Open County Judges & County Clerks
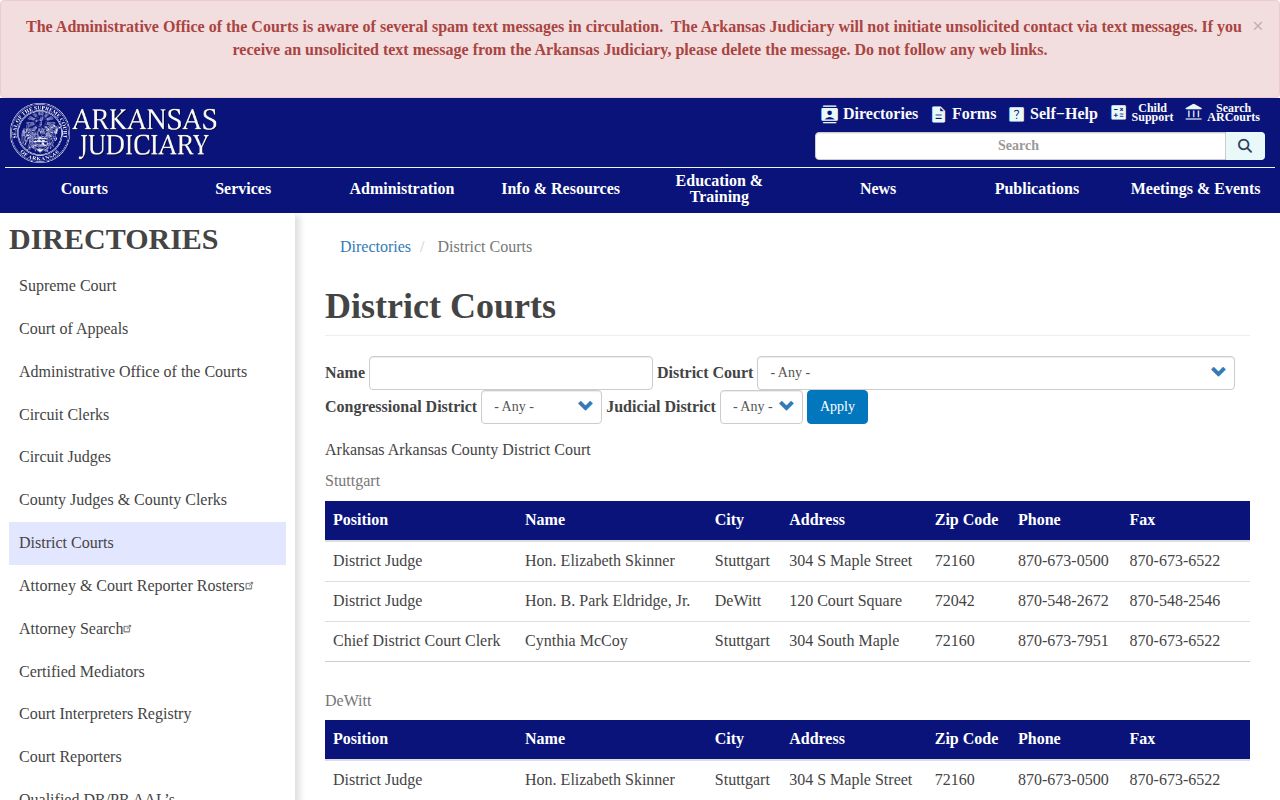 coord(123,500)
